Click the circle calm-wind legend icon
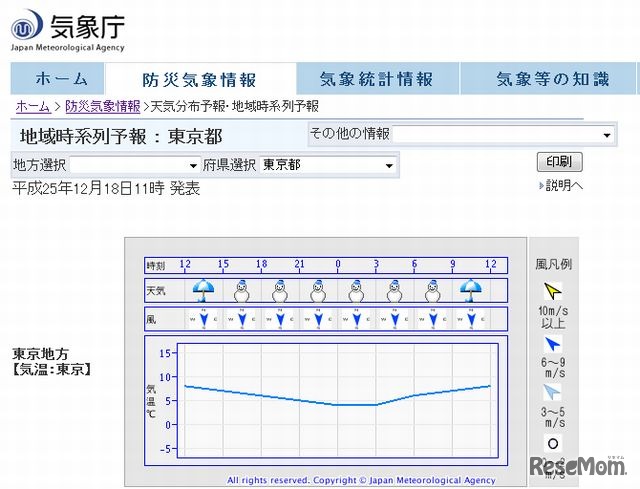This screenshot has width=640, height=489. click(553, 444)
